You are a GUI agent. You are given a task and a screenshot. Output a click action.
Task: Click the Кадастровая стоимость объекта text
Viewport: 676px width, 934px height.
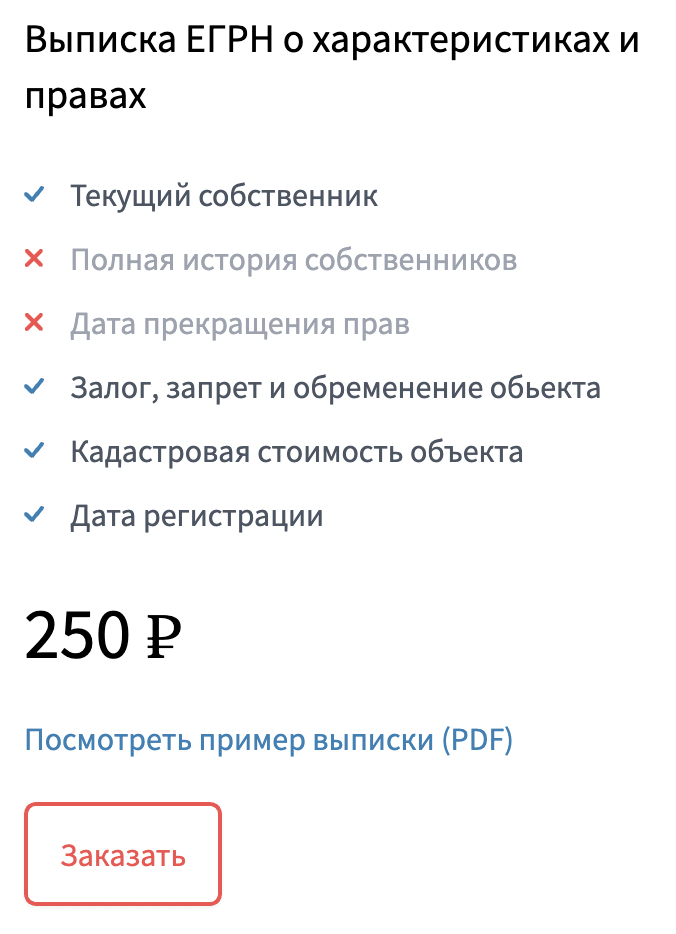coord(296,452)
